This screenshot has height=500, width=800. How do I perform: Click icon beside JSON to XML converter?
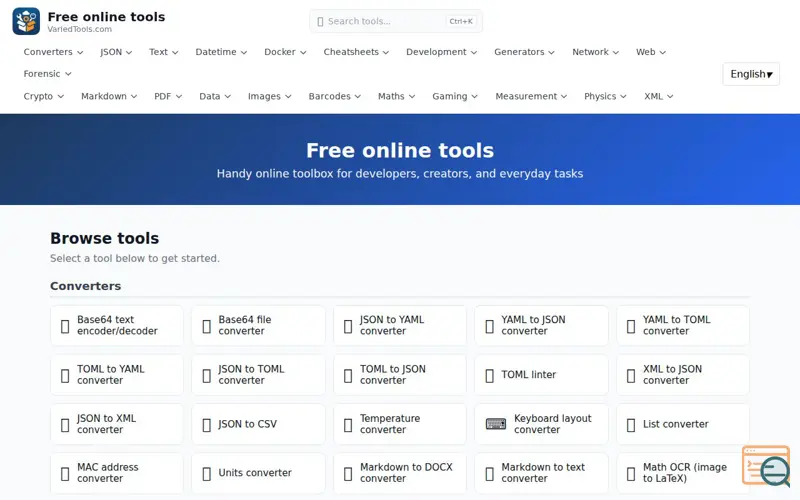tap(65, 424)
